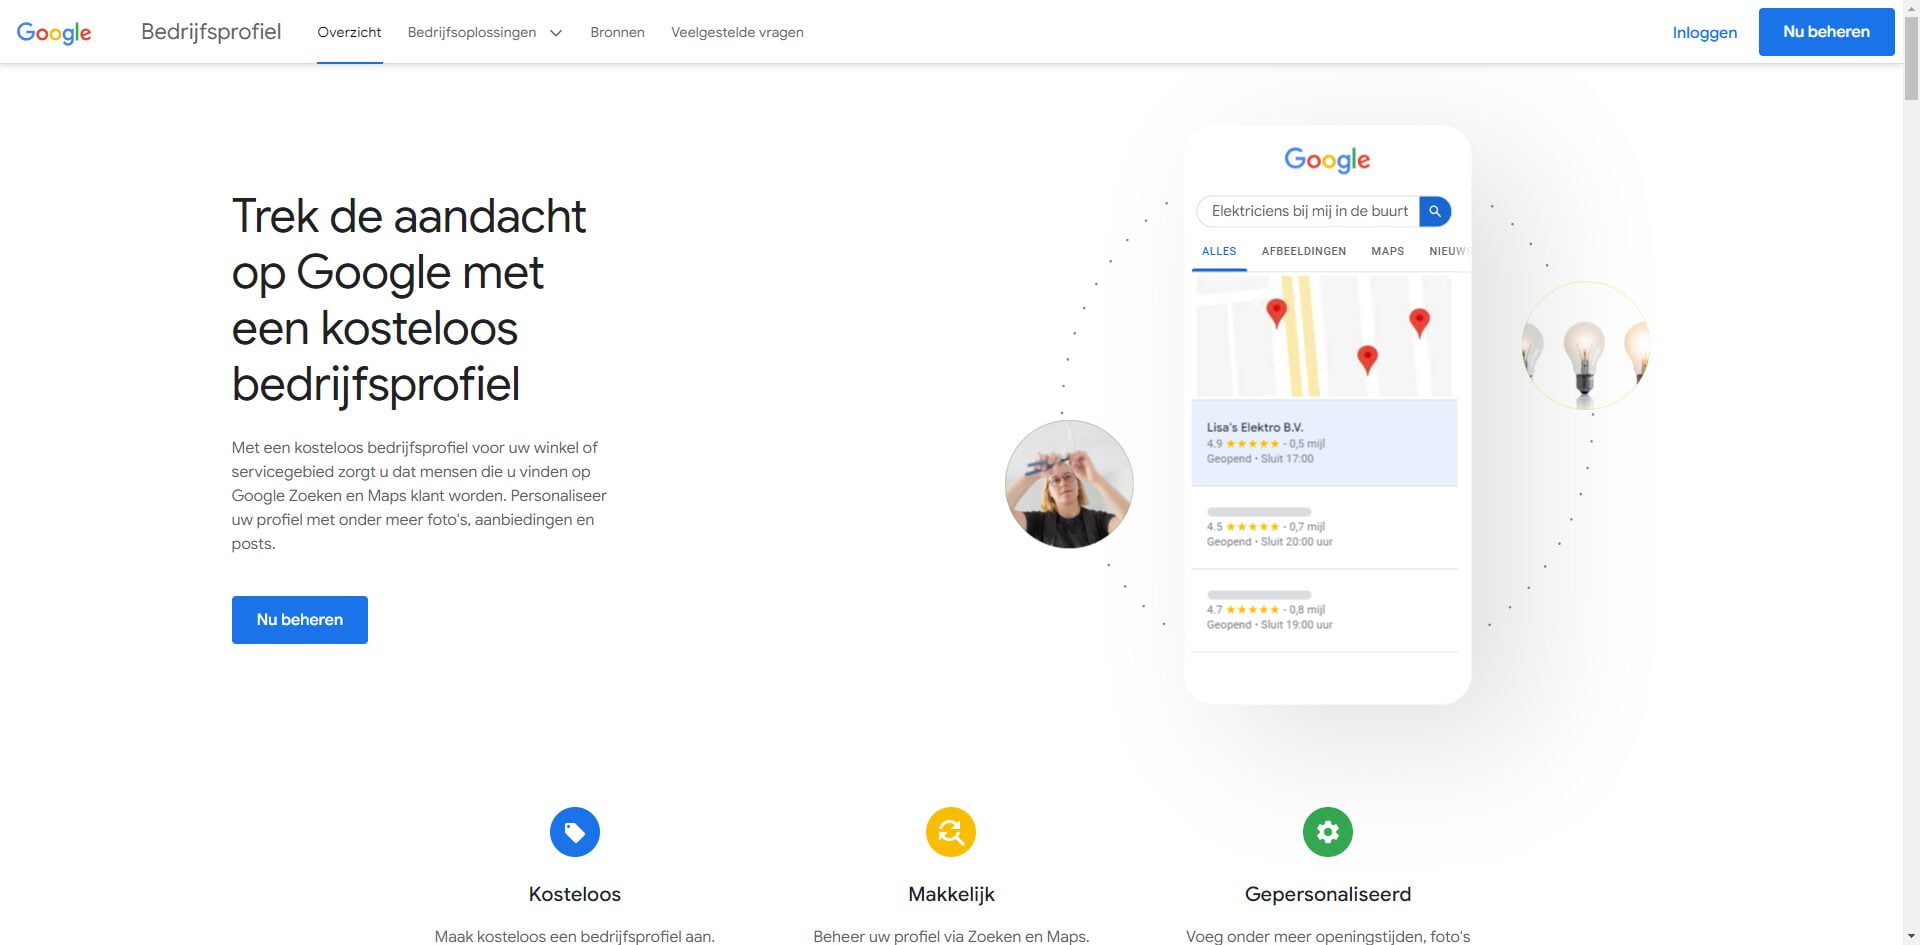
Task: Open the Overzicht tab
Action: pyautogui.click(x=349, y=32)
